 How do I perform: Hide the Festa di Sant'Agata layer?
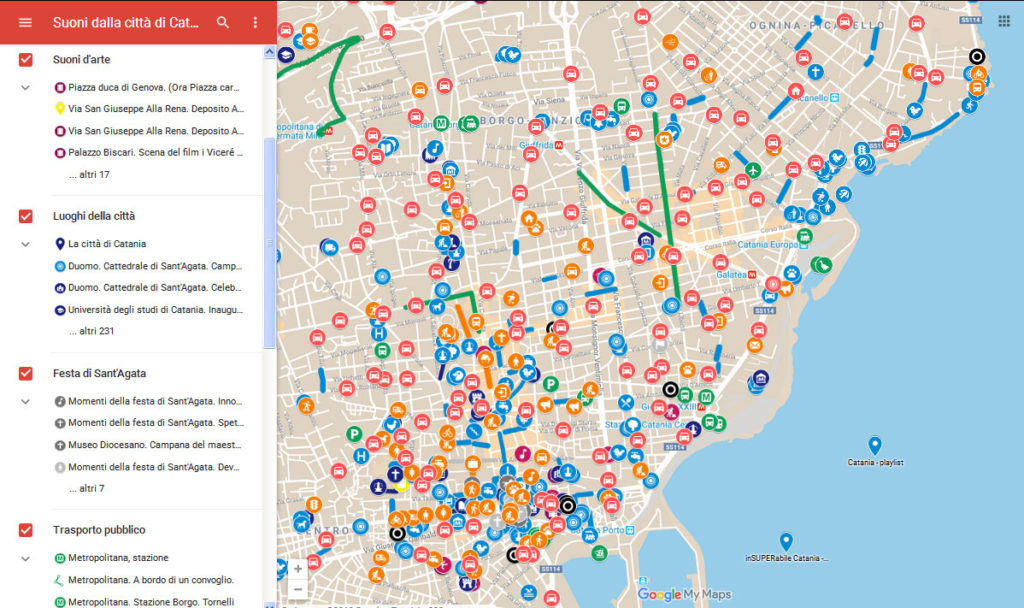click(x=26, y=373)
